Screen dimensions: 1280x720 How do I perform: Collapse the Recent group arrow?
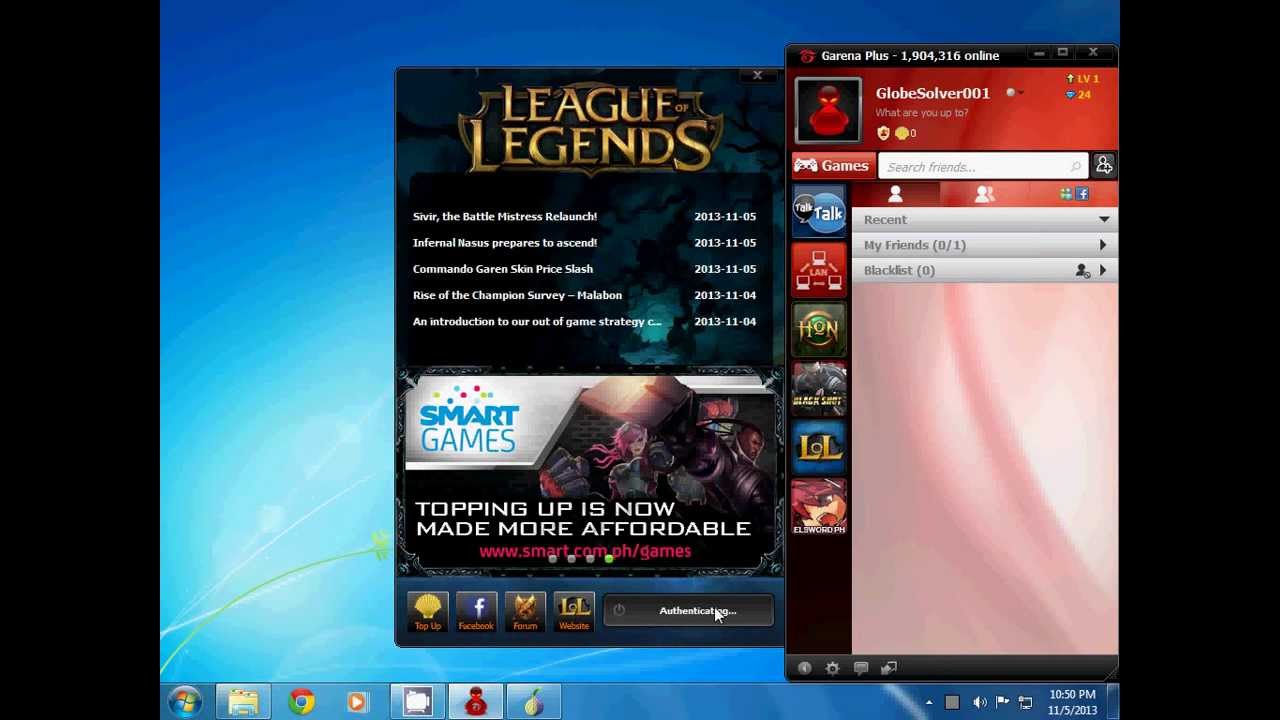coord(1104,219)
